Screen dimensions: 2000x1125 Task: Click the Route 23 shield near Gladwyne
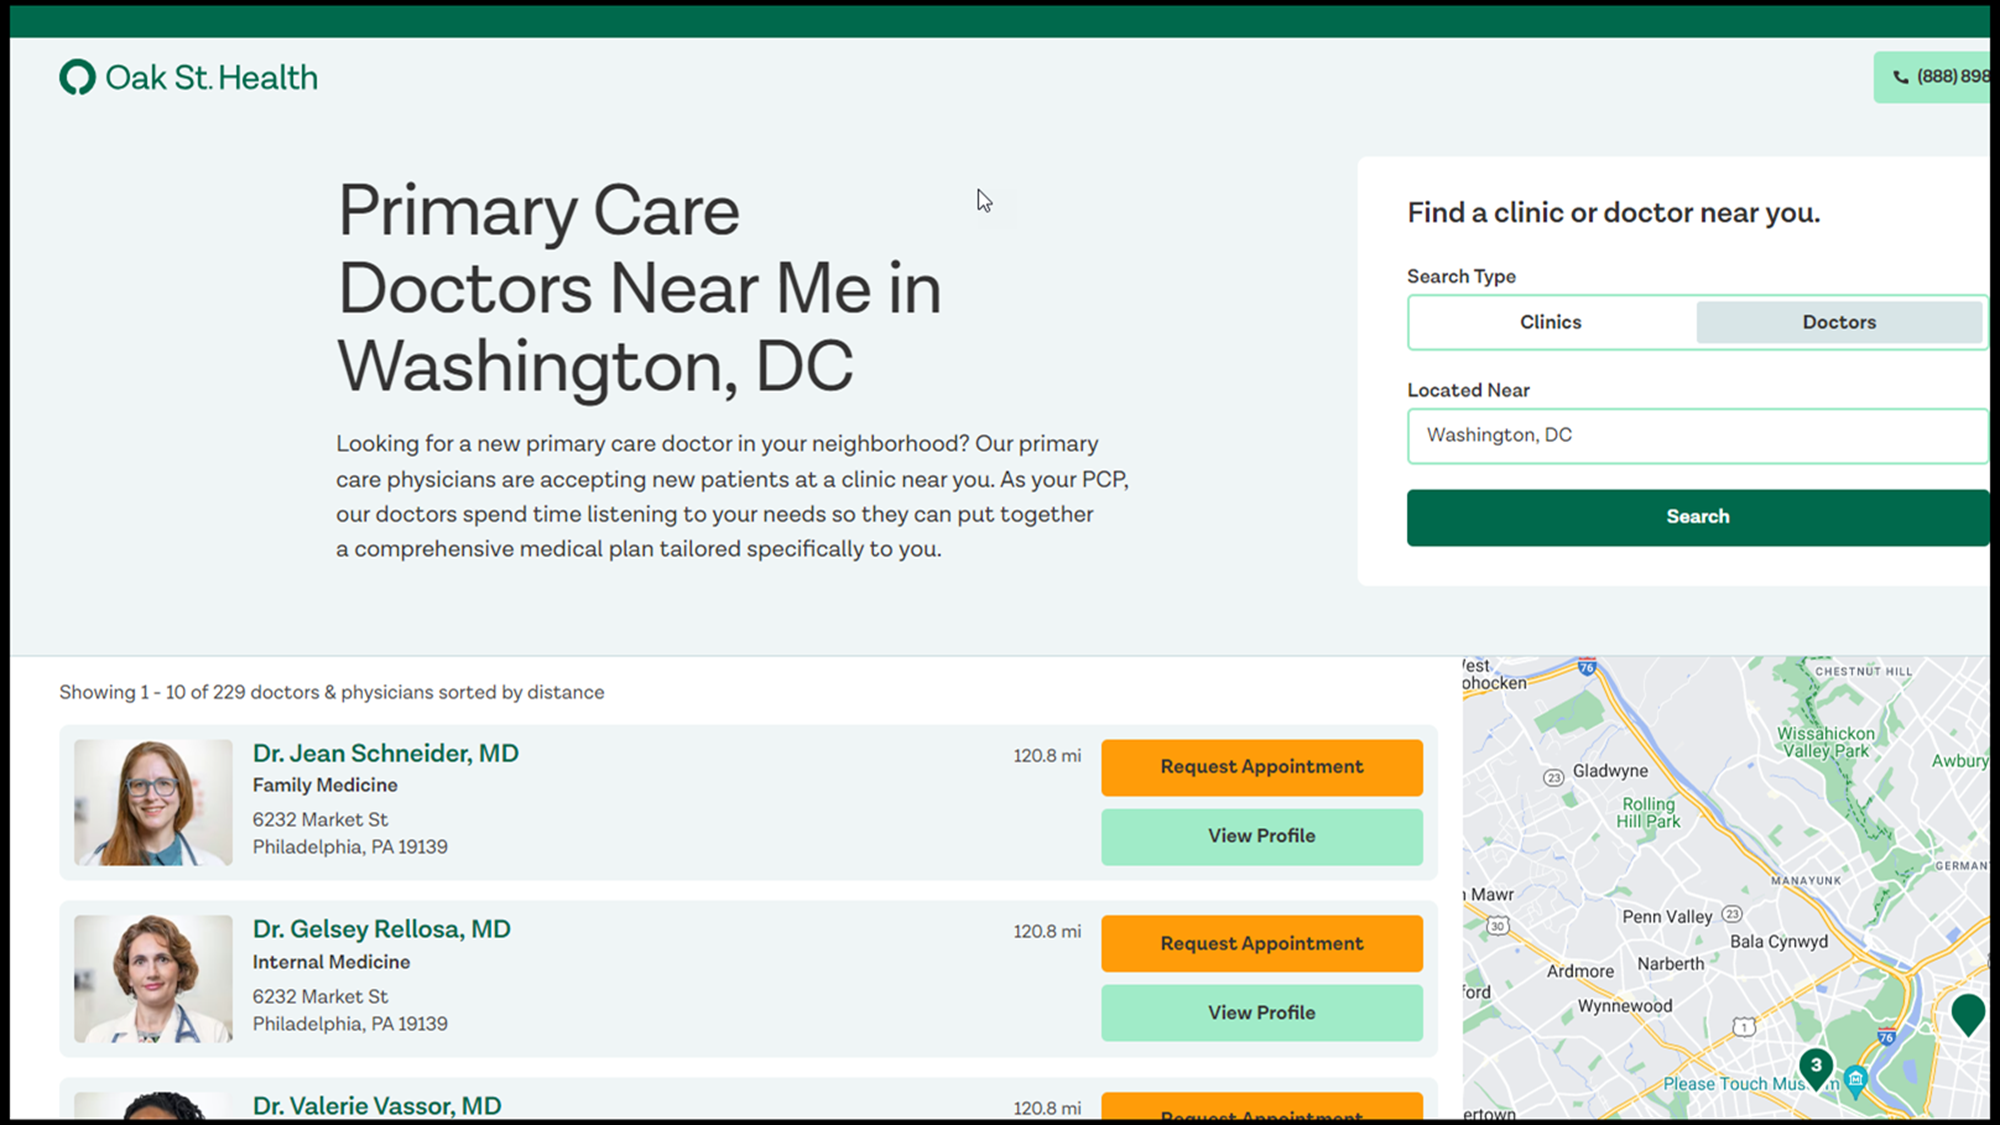coord(1553,777)
